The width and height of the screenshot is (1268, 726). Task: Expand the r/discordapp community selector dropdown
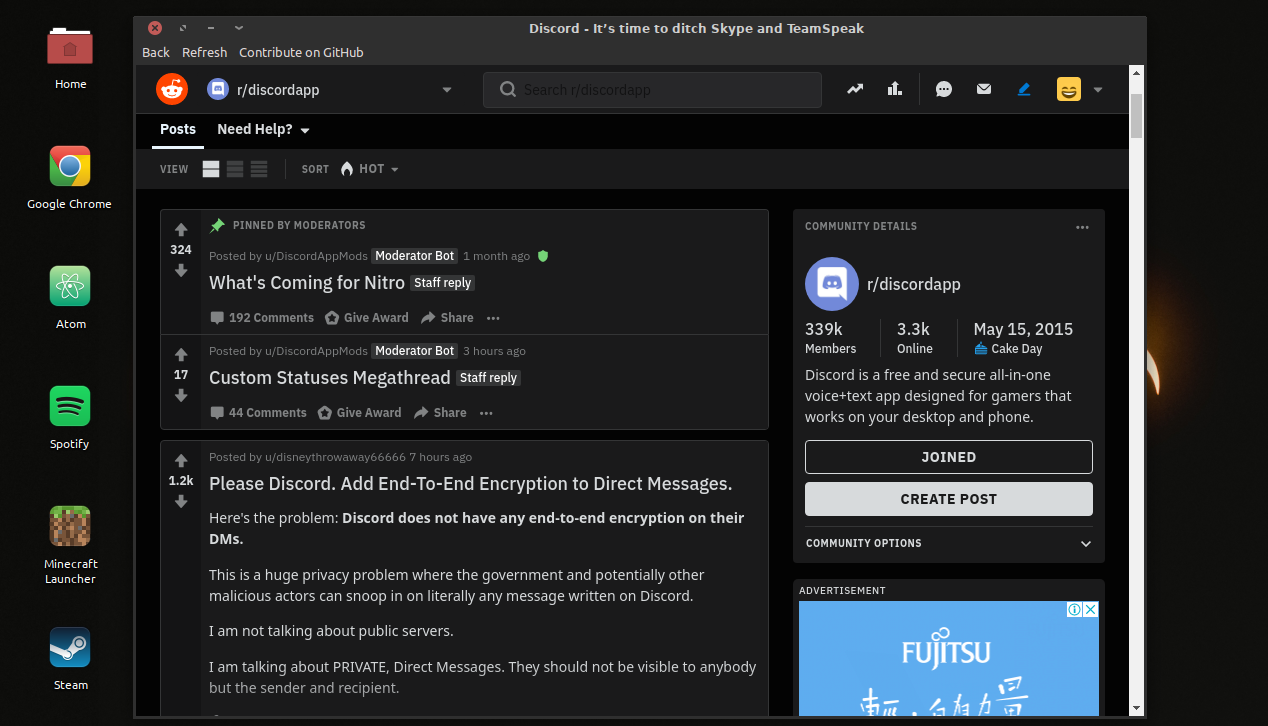(447, 89)
